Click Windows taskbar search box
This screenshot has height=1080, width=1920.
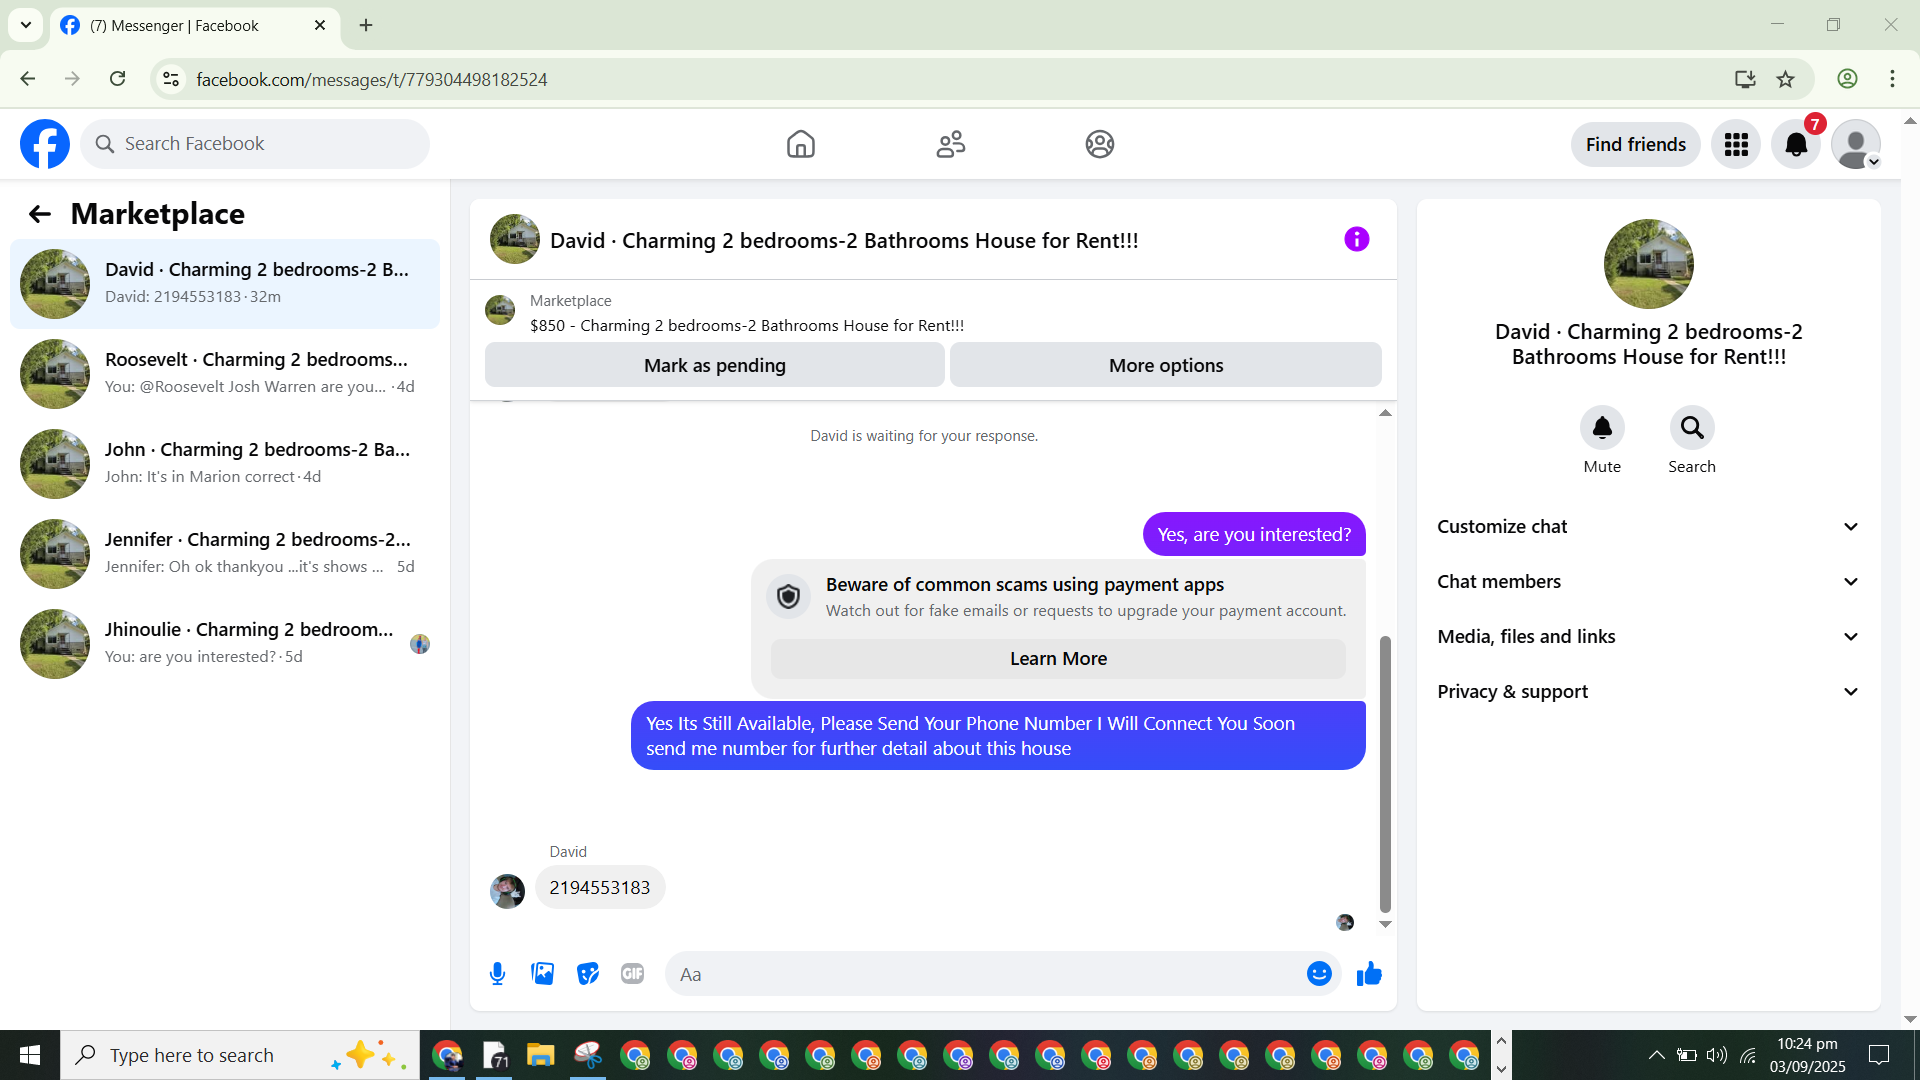pyautogui.click(x=240, y=1055)
